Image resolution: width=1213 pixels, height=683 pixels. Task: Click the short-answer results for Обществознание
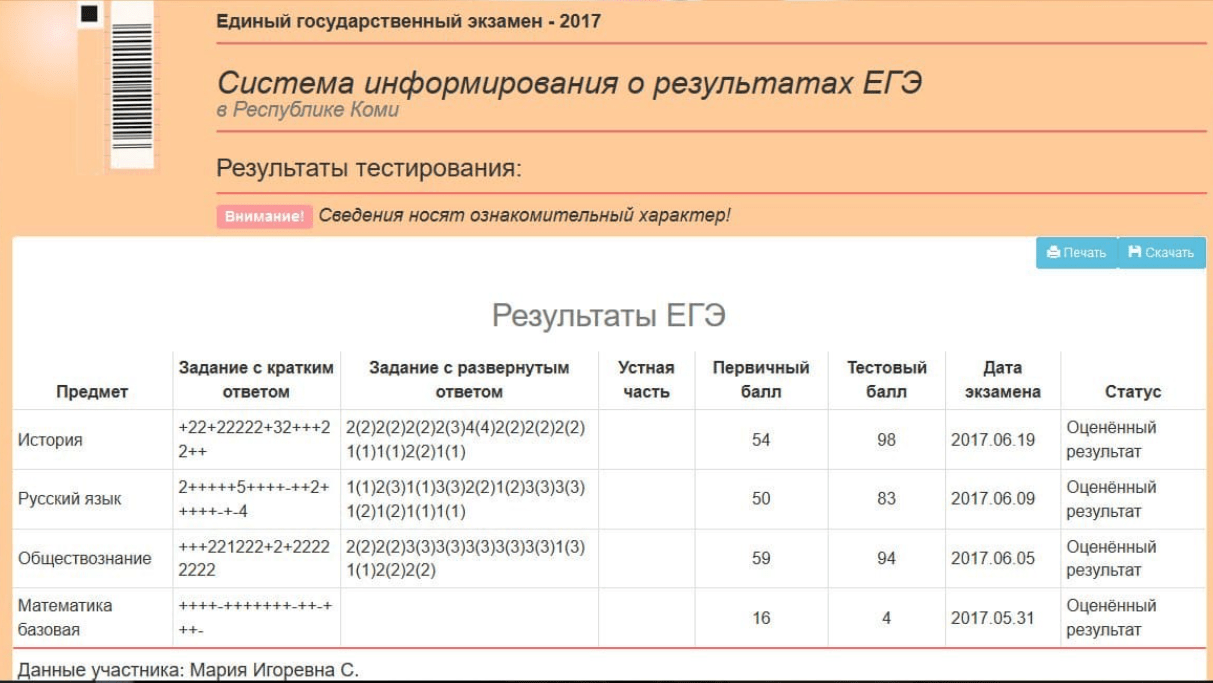(255, 558)
